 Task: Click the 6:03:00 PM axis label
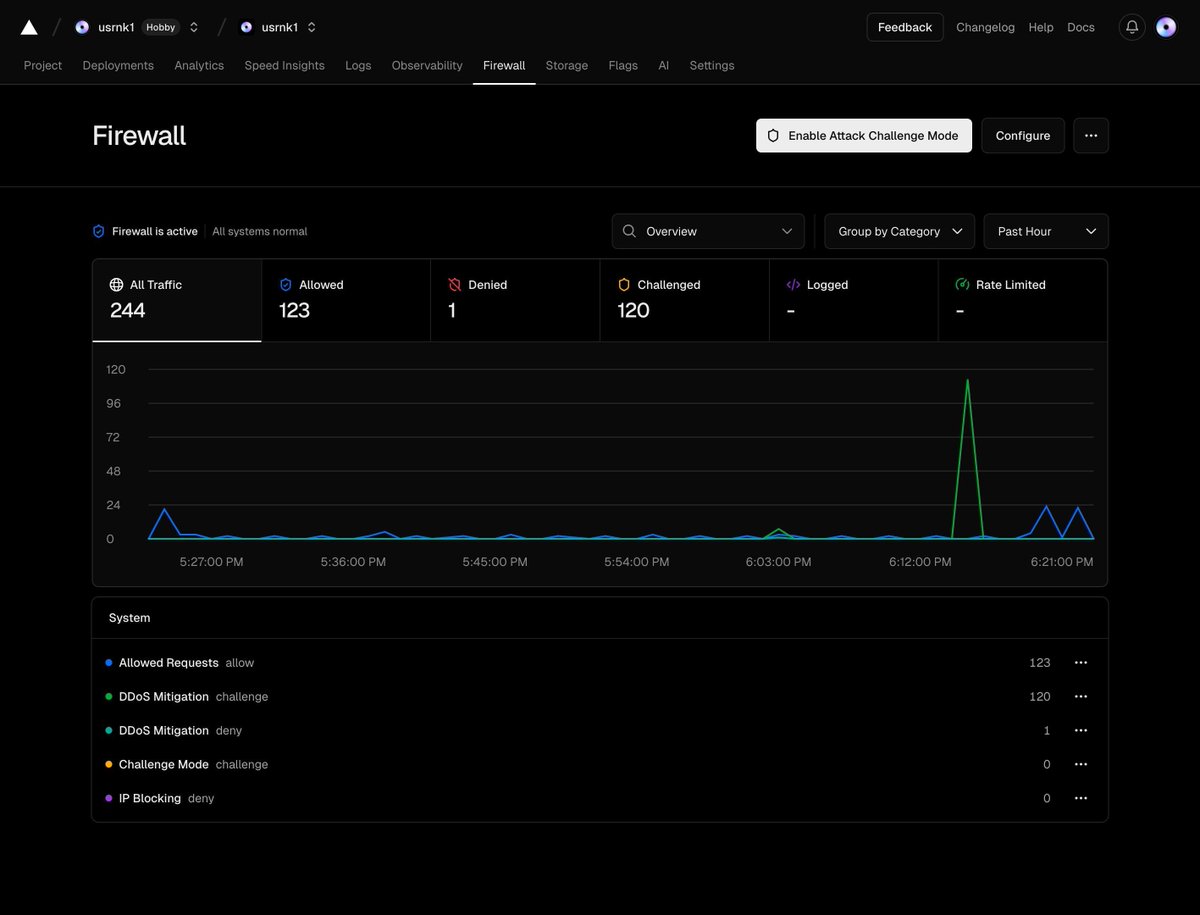pyautogui.click(x=779, y=562)
